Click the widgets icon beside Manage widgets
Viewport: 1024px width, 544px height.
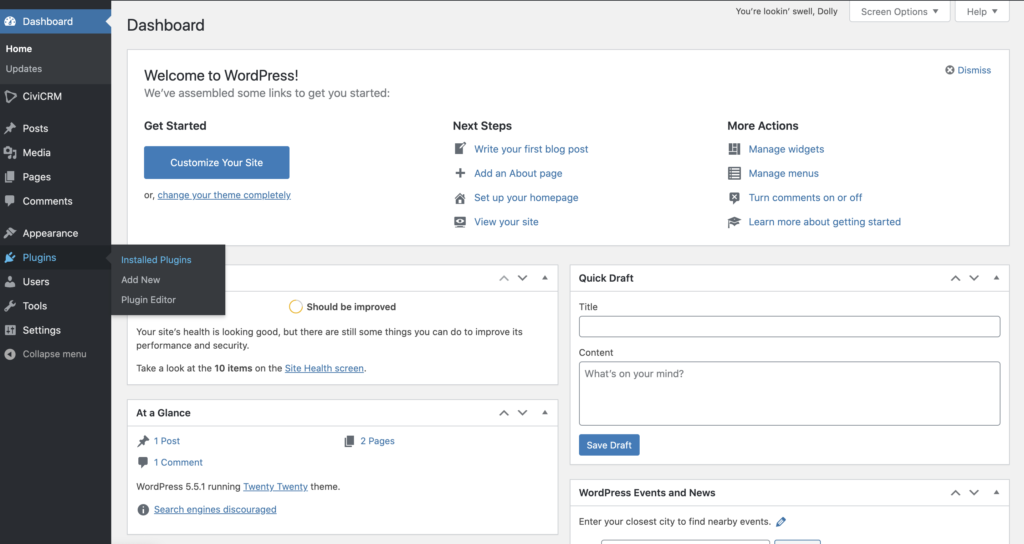click(734, 149)
